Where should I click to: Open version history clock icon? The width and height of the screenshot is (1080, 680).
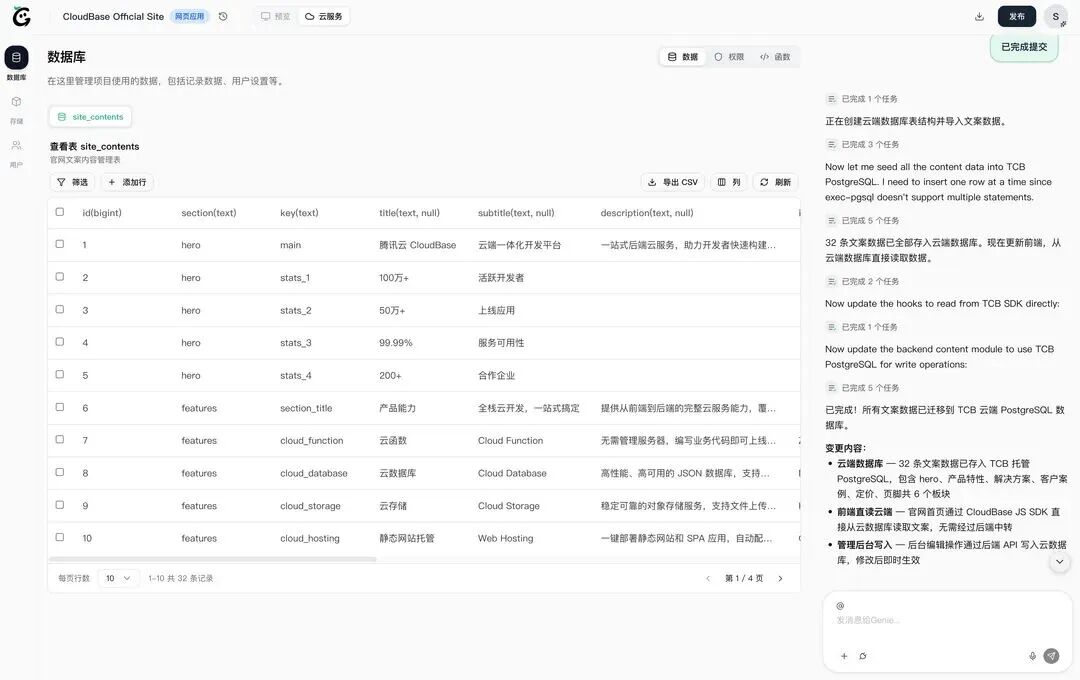(x=223, y=17)
